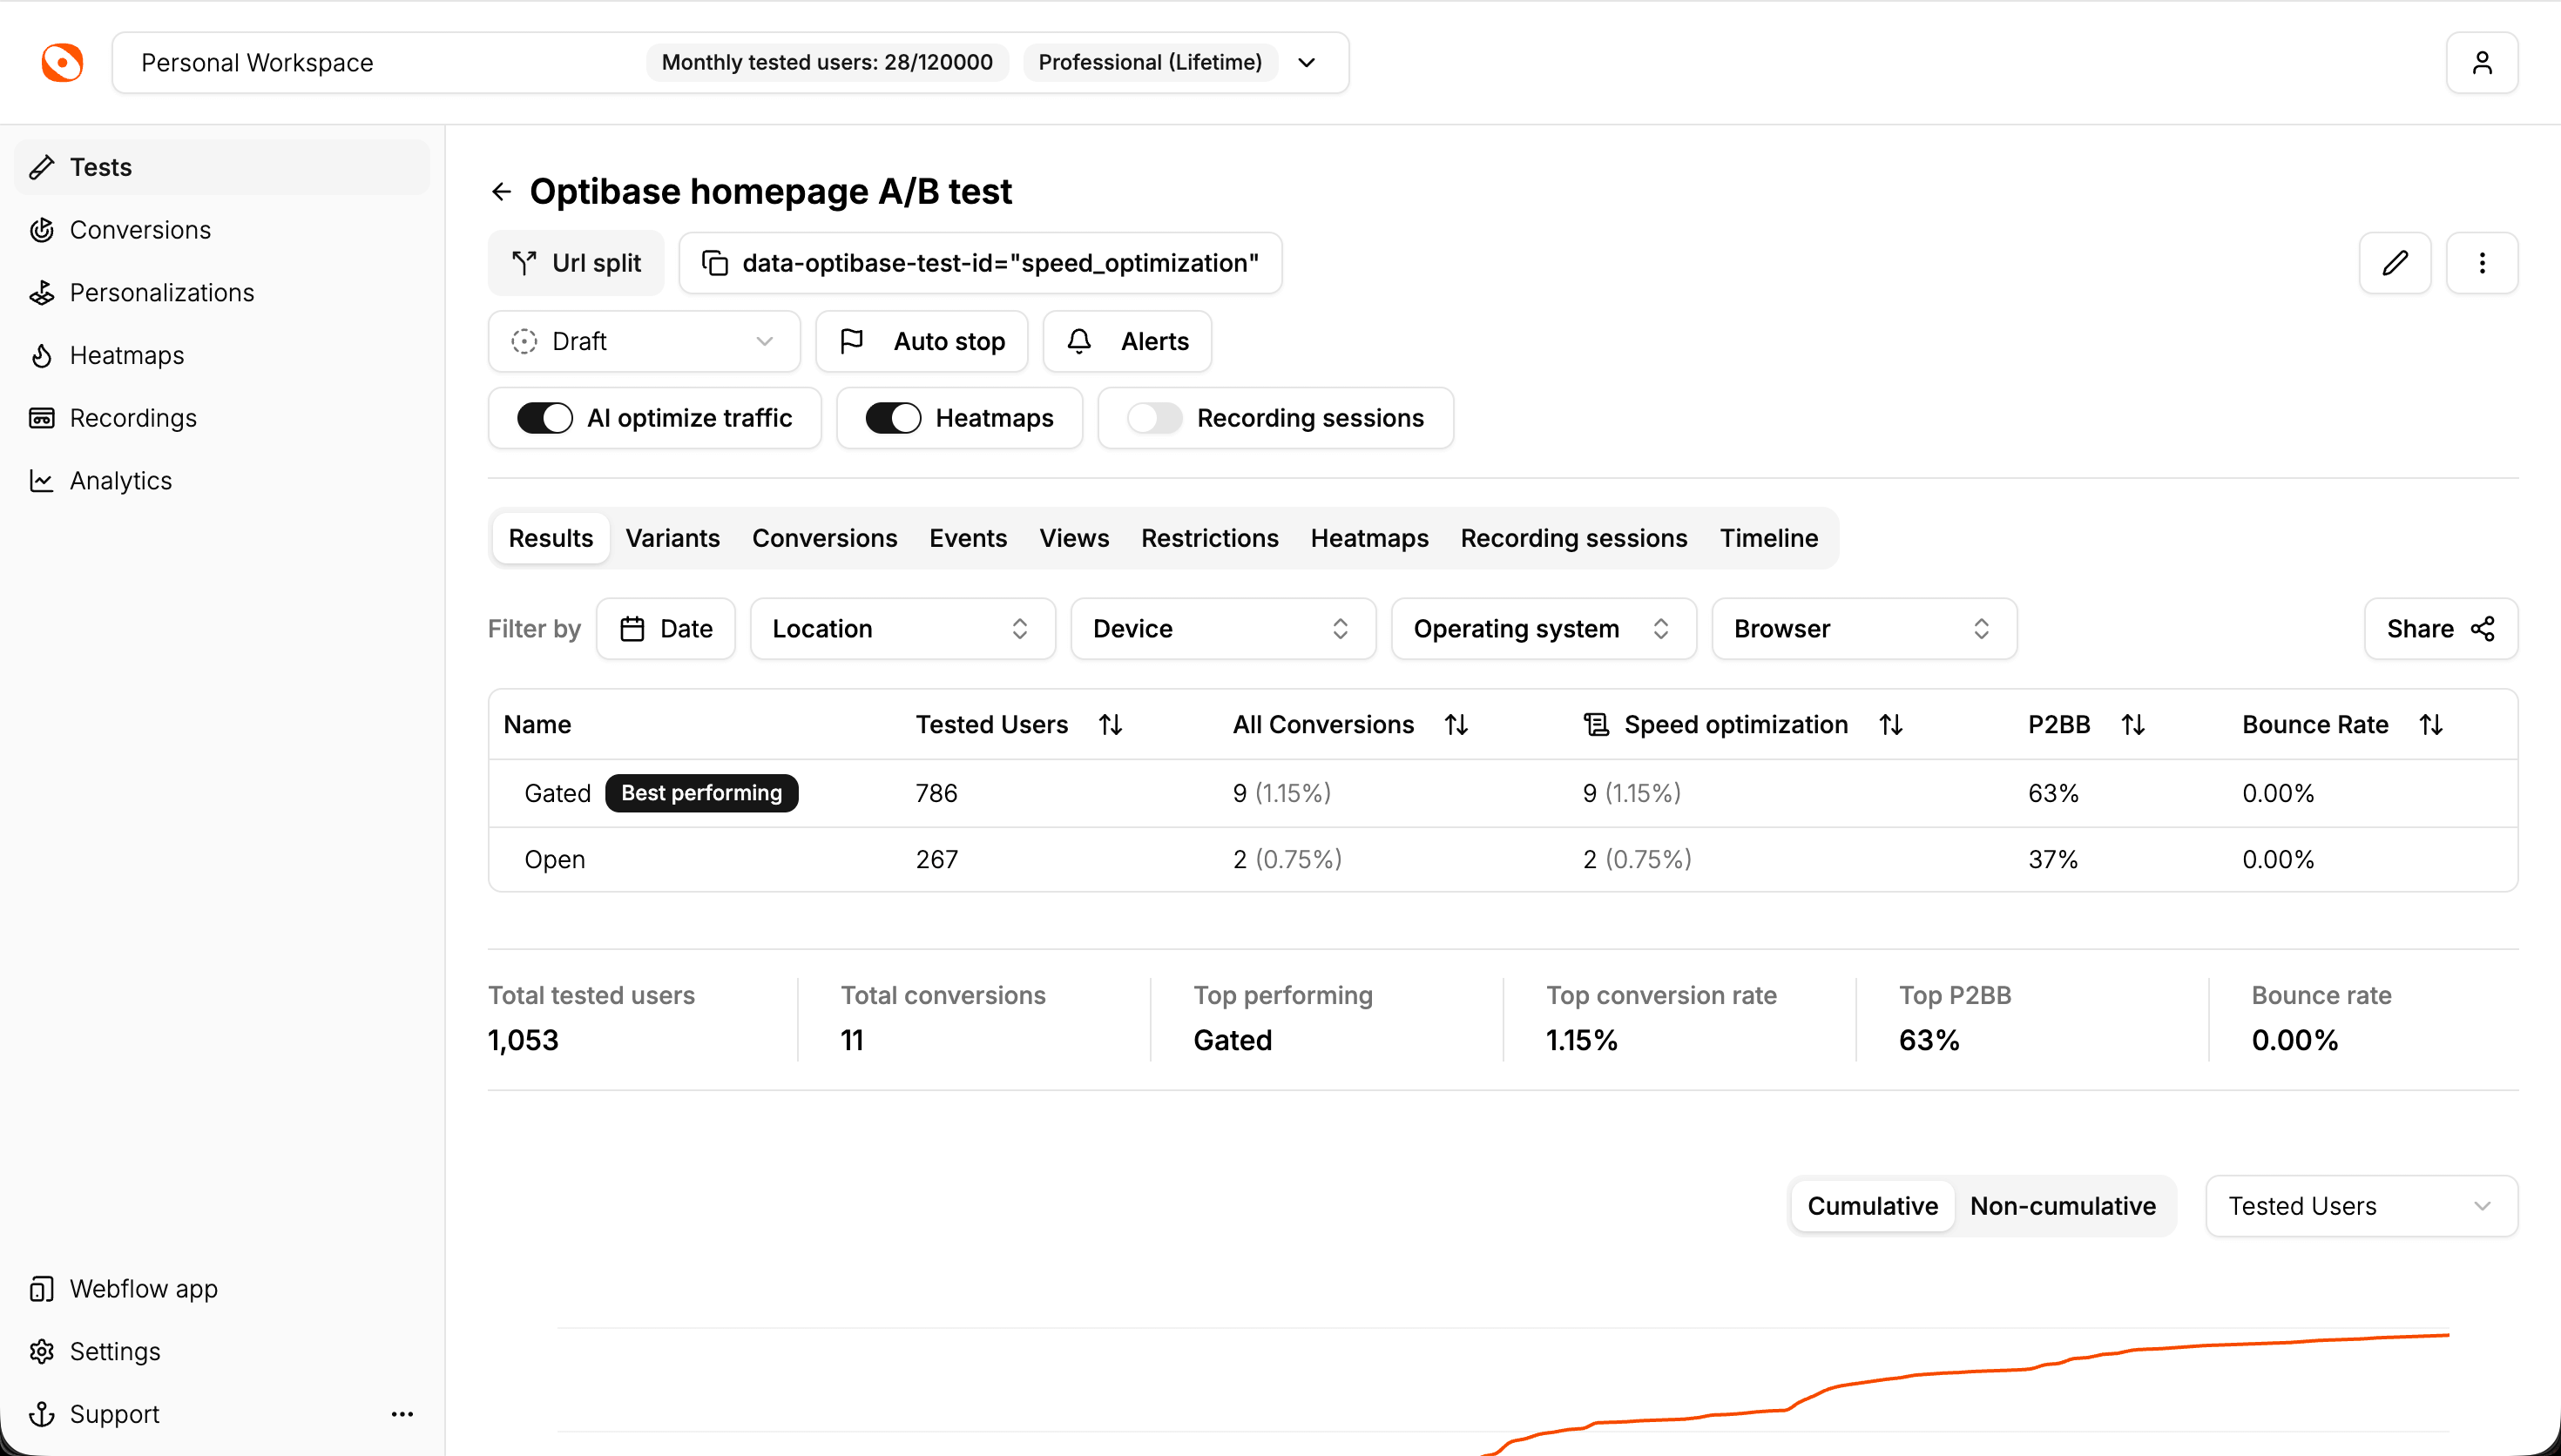
Task: Sort the P2BB column
Action: 2132,724
